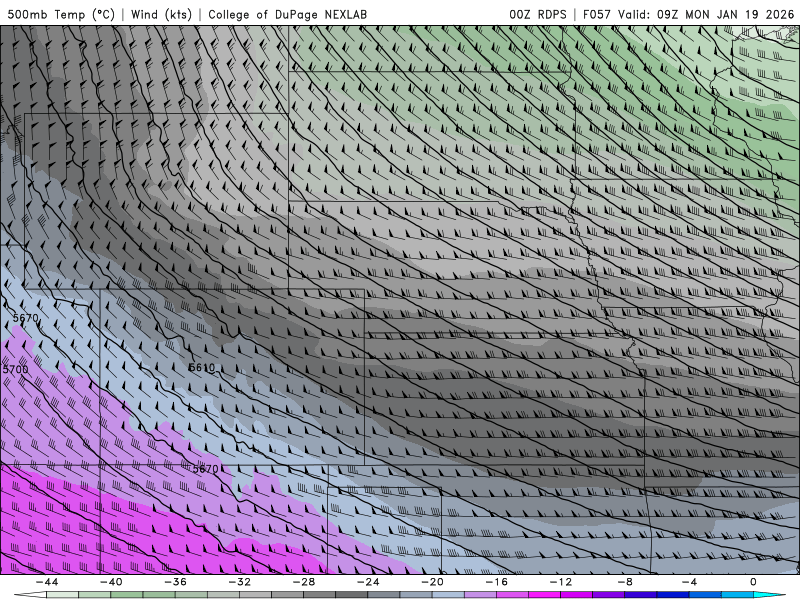
Task: Click the -24 colorbar tick label
Action: coord(368,582)
